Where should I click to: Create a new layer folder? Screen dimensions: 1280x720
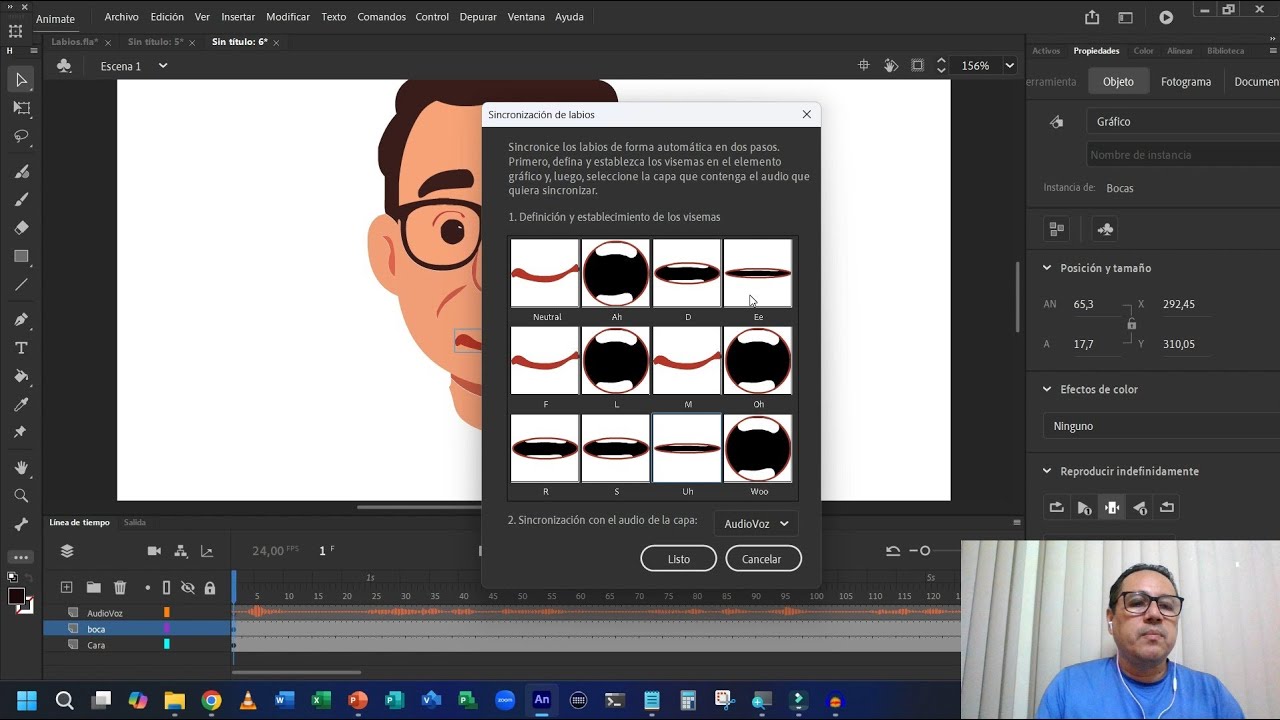[93, 588]
